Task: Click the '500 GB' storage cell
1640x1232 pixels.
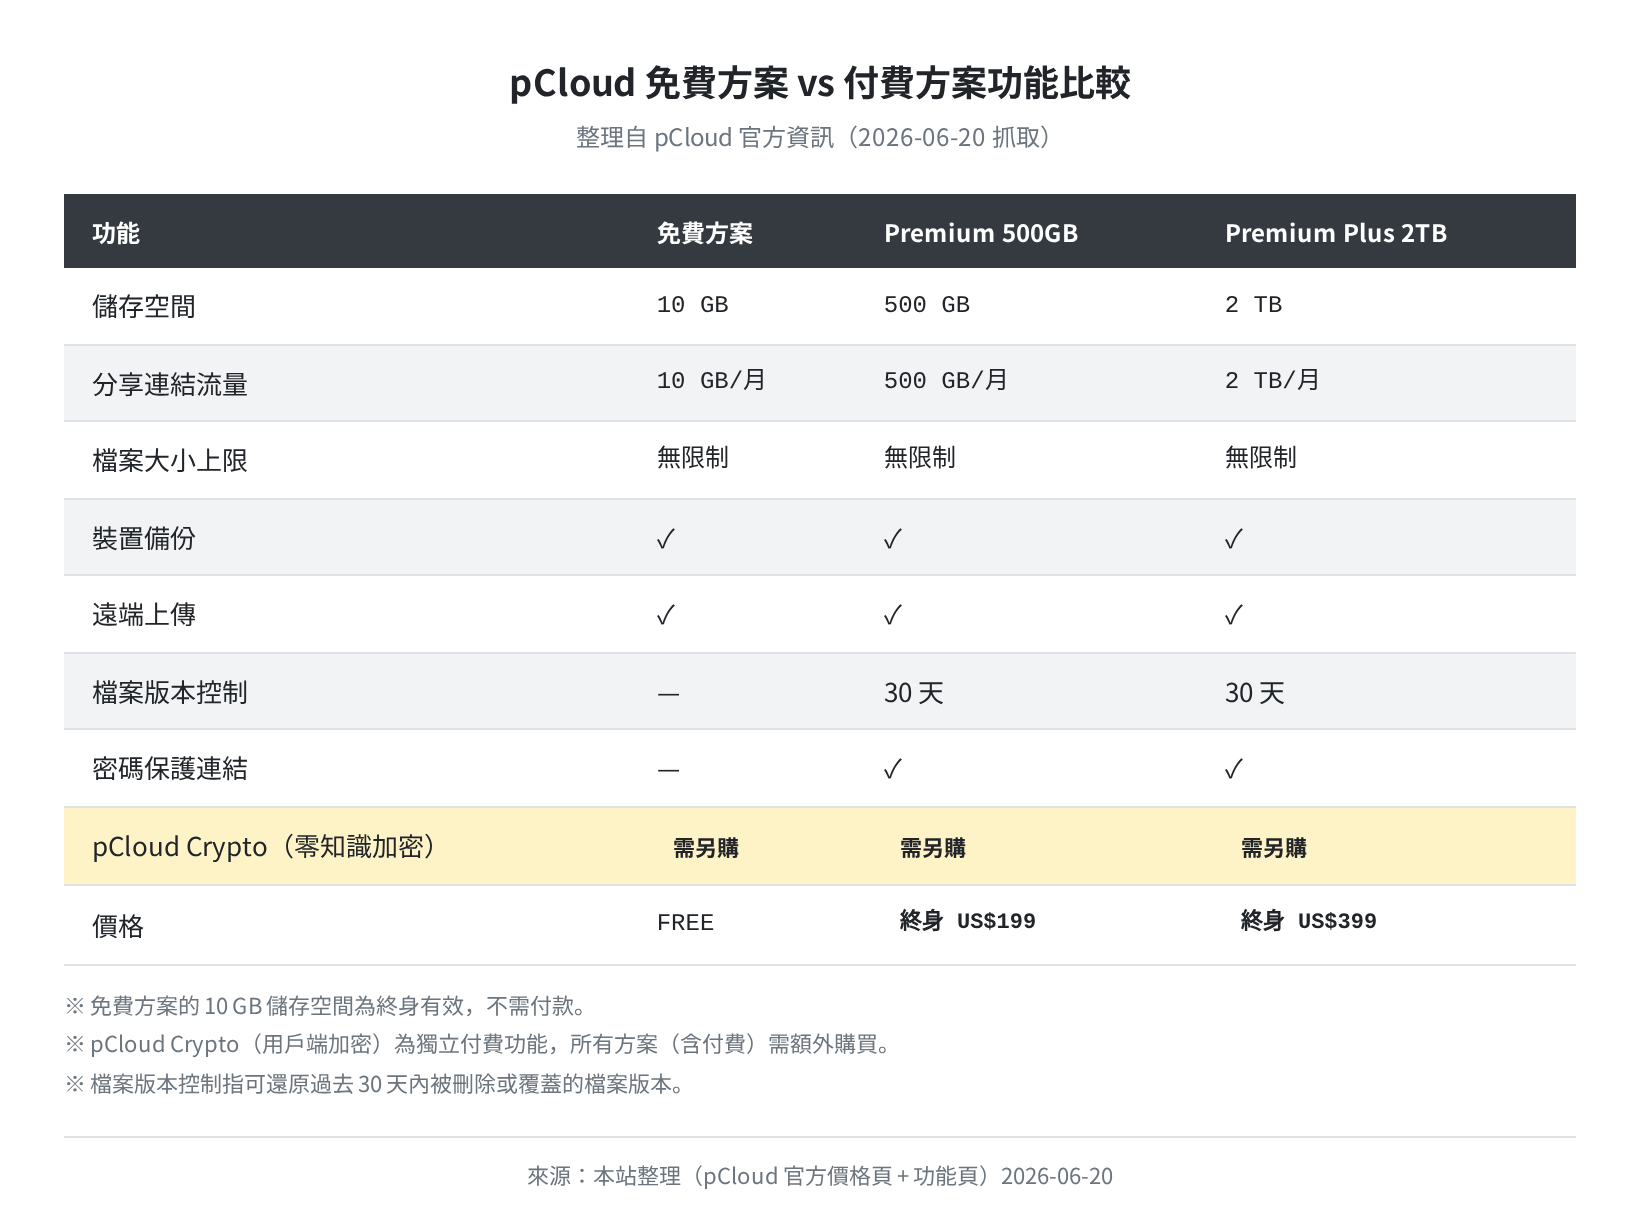Action: pyautogui.click(x=926, y=305)
